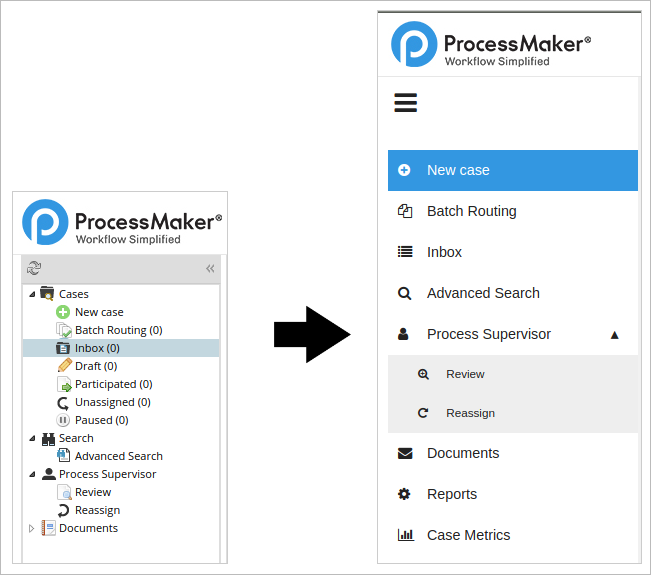Screen dimensions: 651x575
Task: Select the blue New case menu item
Action: (x=512, y=170)
